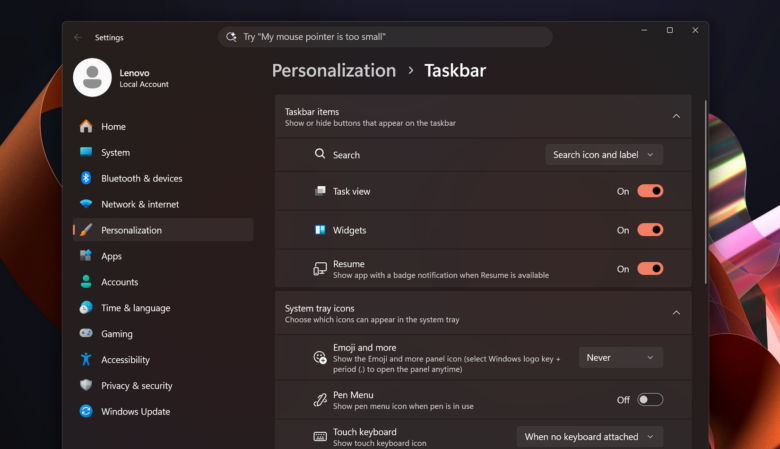
Task: Select Personalization in the sidebar
Action: pyautogui.click(x=163, y=230)
